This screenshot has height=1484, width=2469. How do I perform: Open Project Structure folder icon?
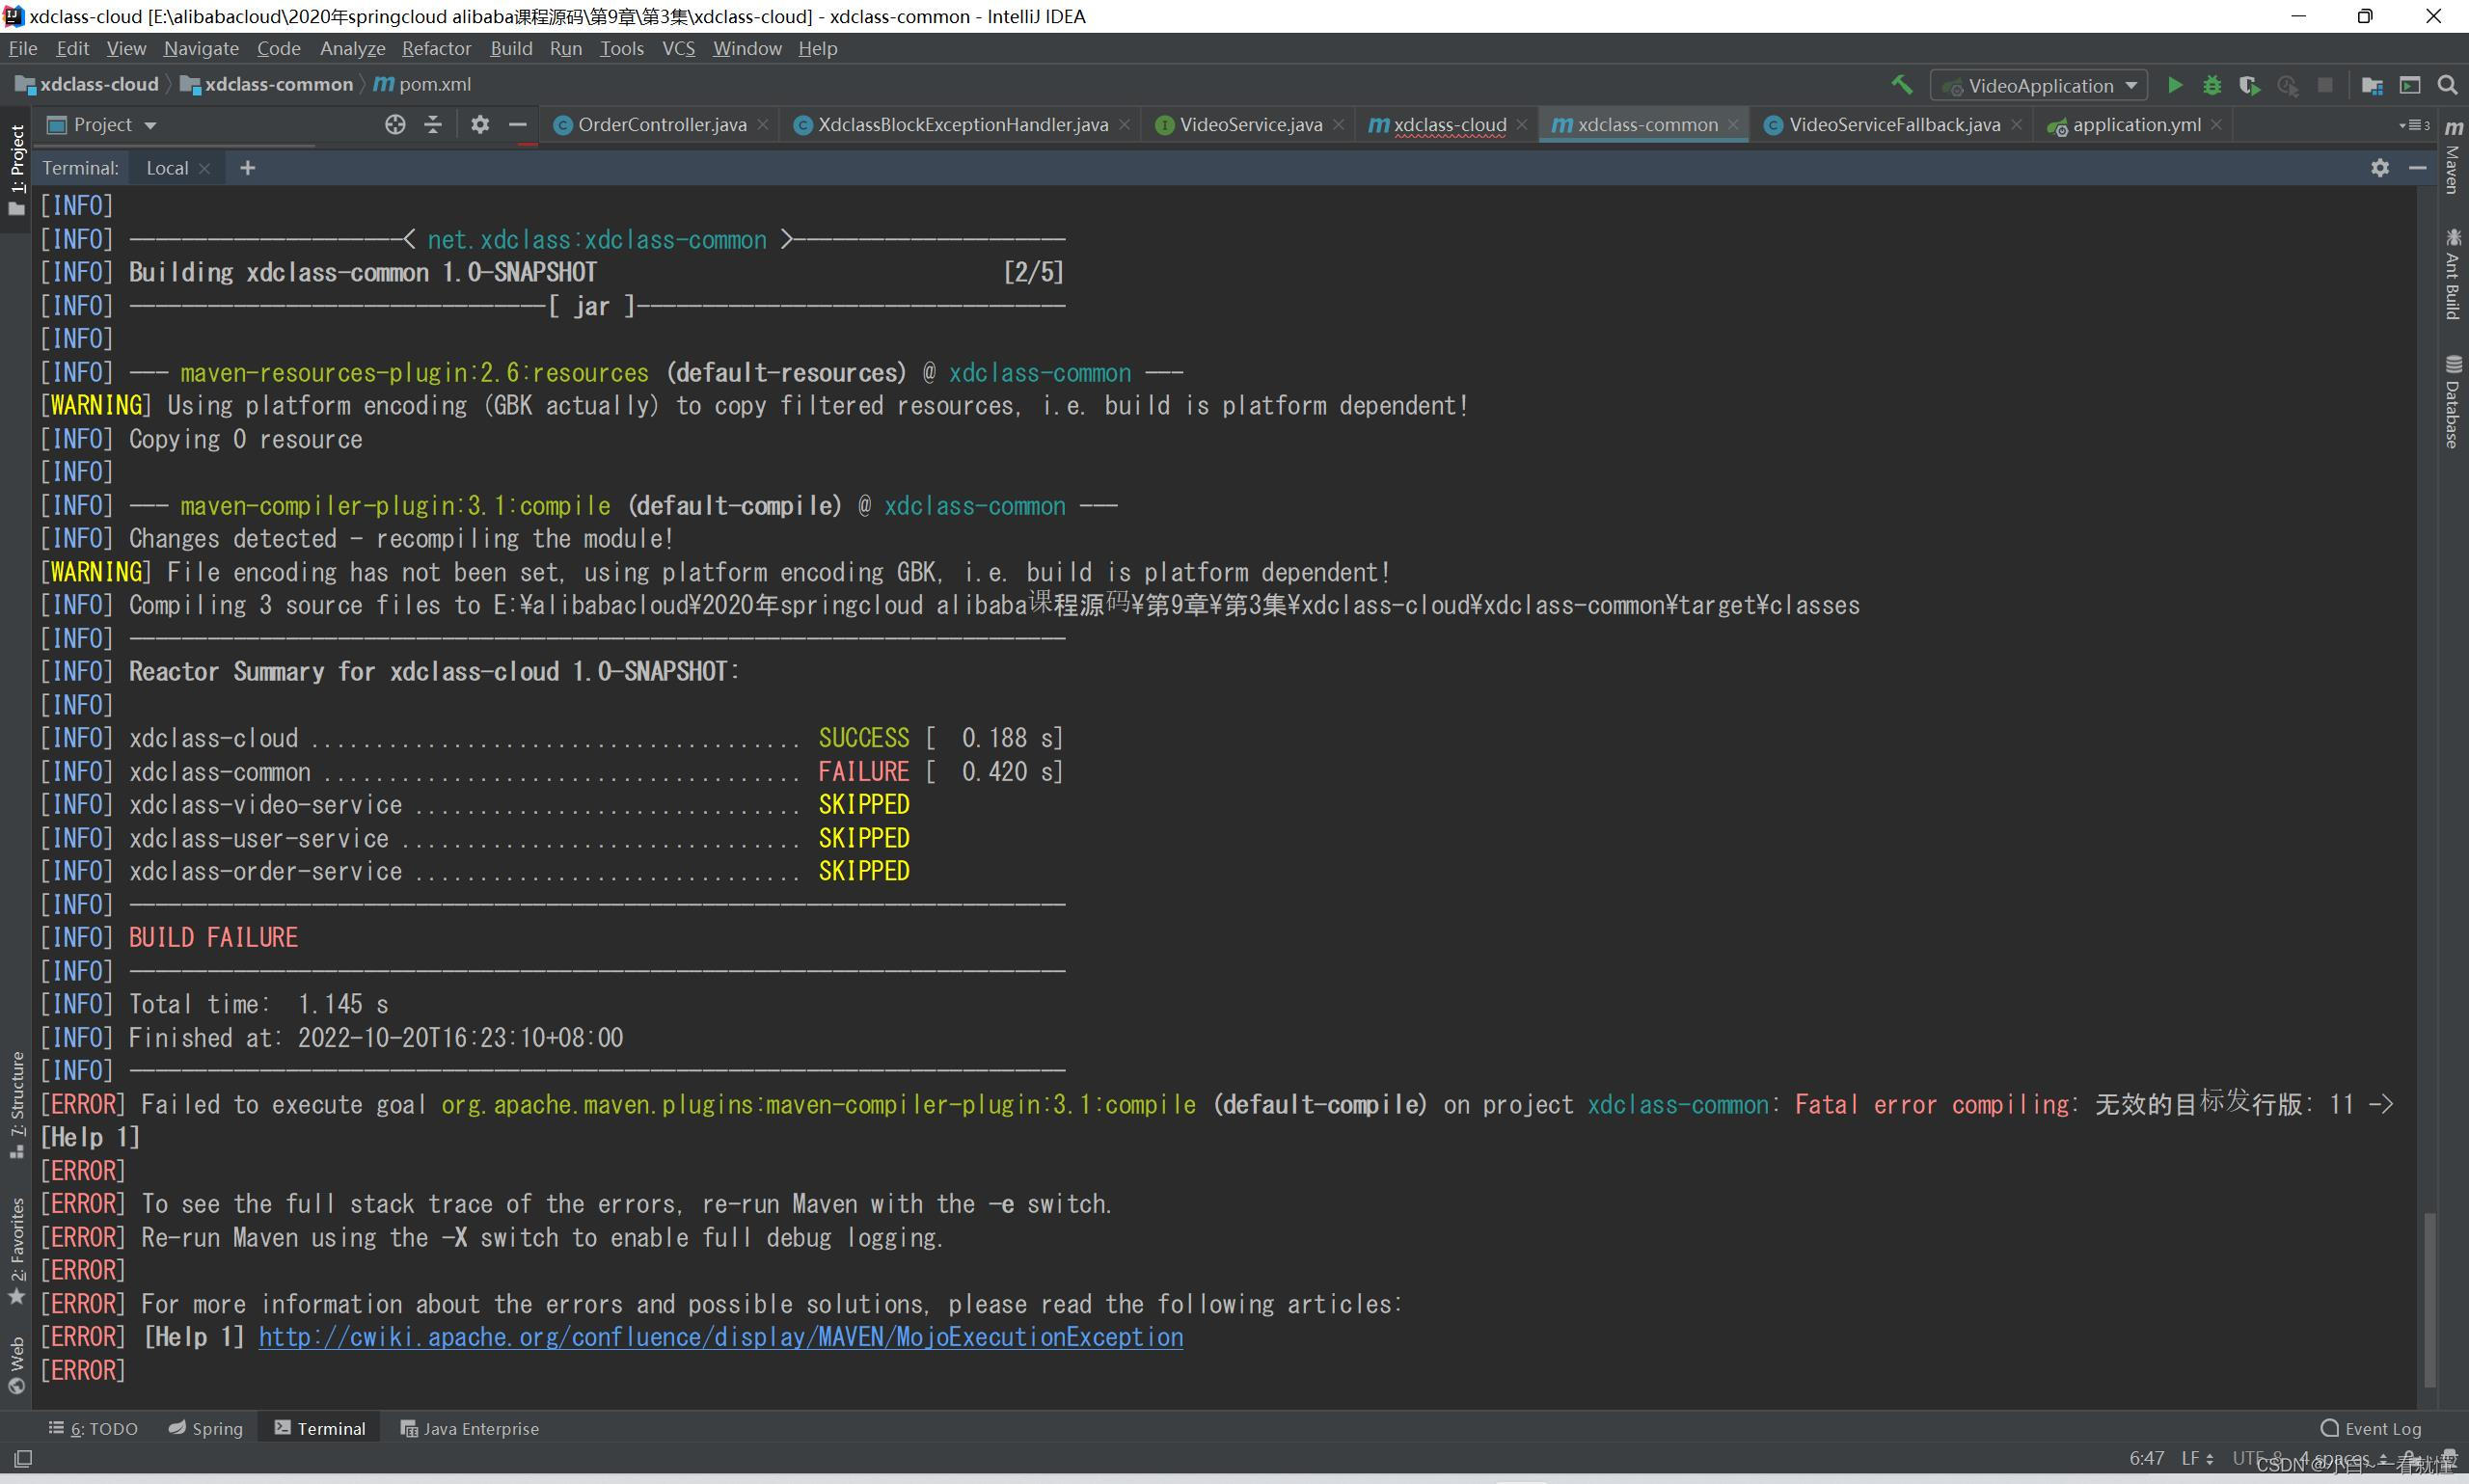2372,85
